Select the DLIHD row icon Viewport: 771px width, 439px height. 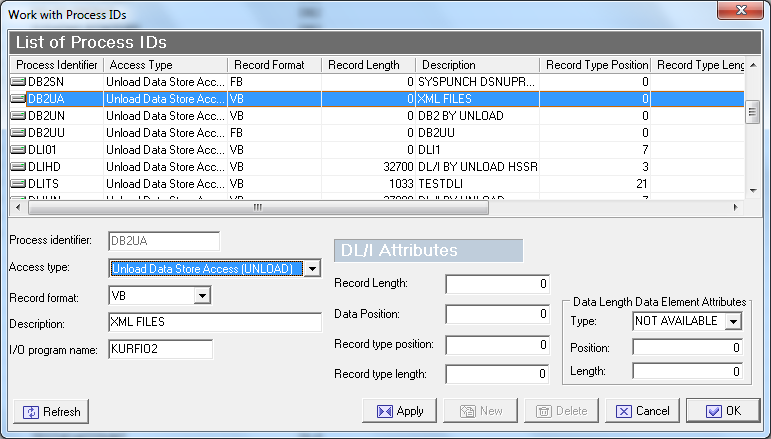[18, 167]
